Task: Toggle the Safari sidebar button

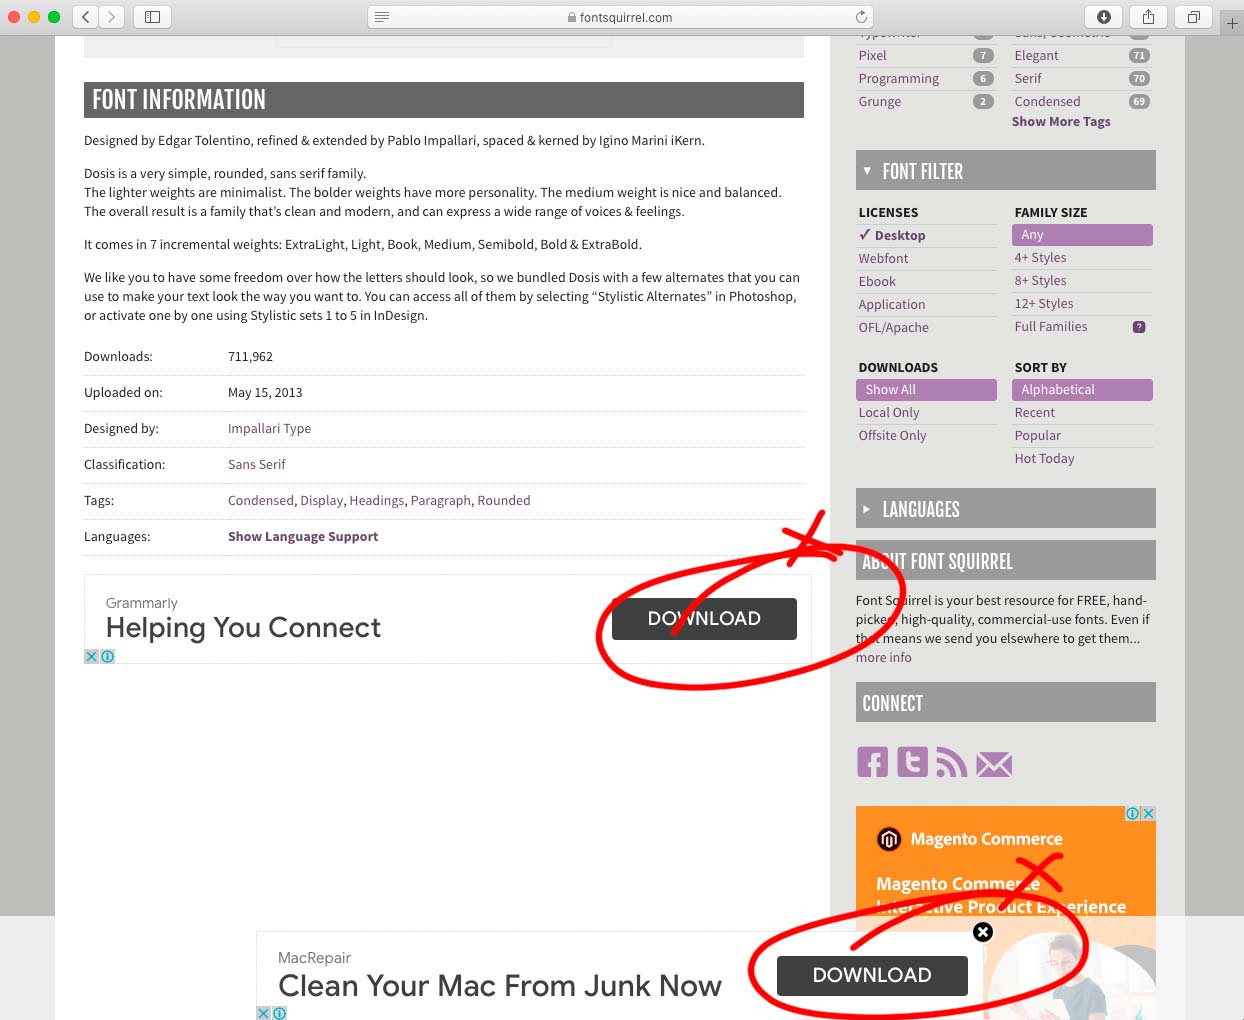Action: click(x=152, y=17)
